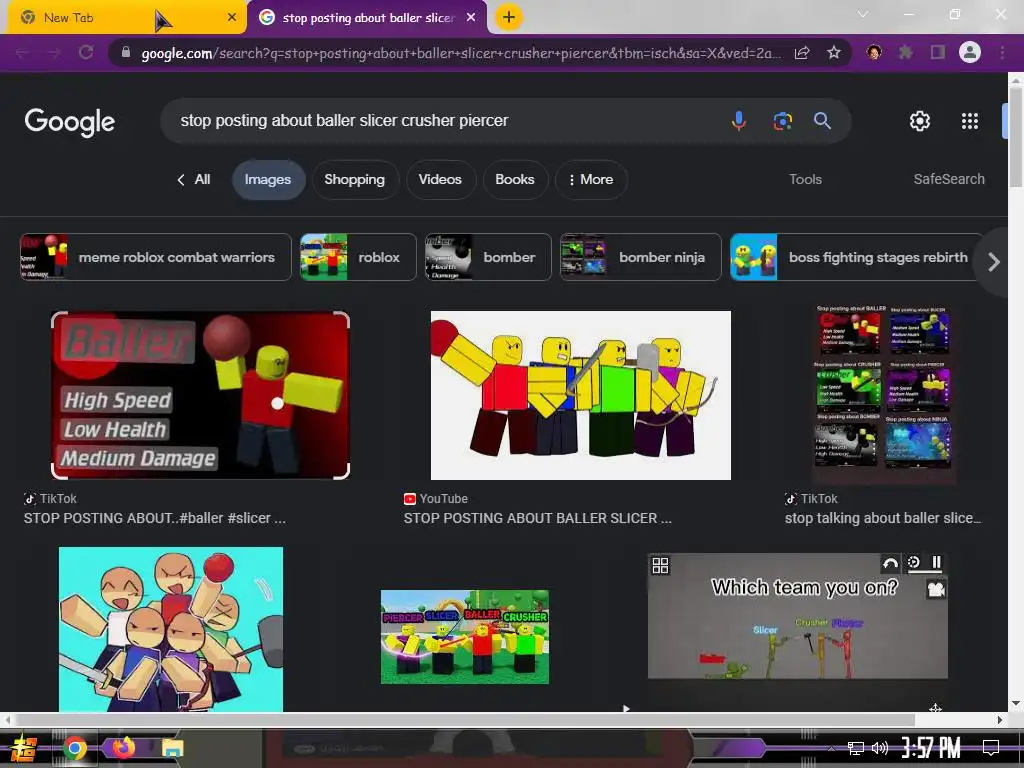The height and width of the screenshot is (768, 1024).
Task: Open the Extensions puzzle piece menu
Action: coord(905,52)
